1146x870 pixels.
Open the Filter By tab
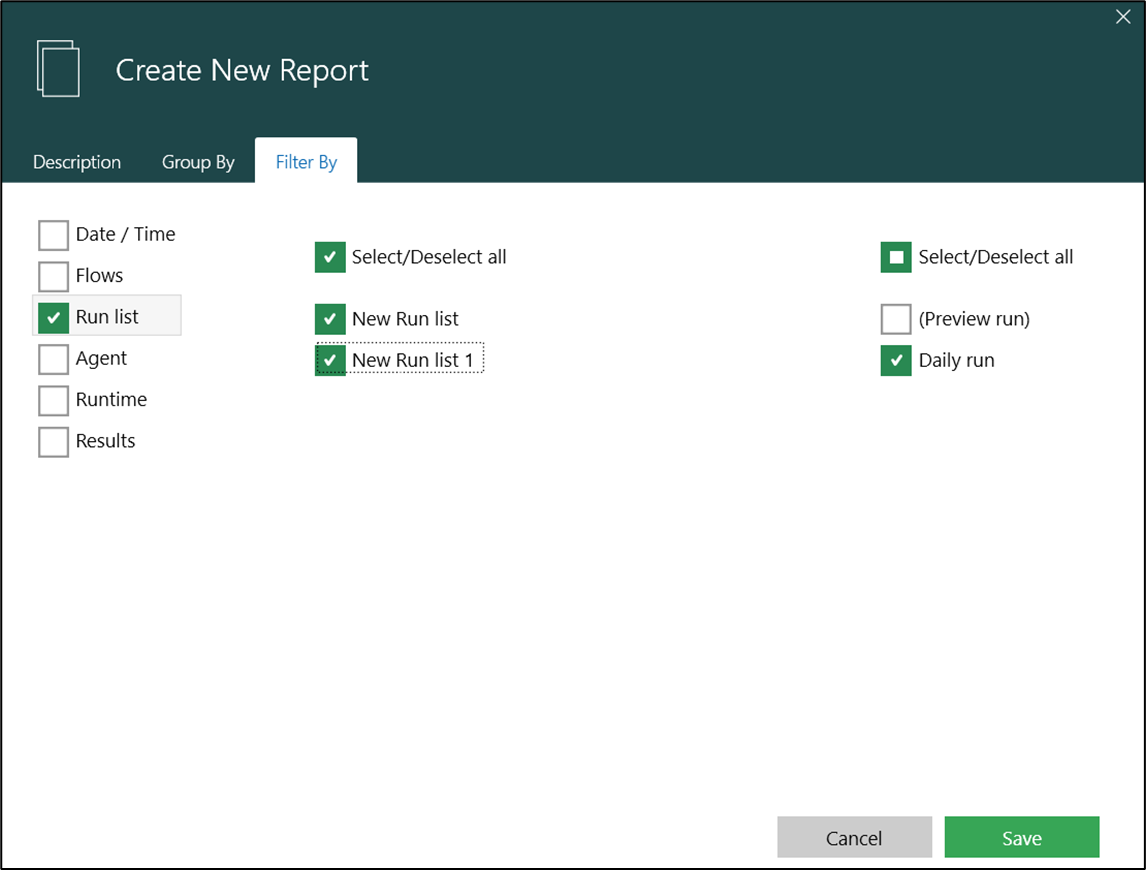306,161
